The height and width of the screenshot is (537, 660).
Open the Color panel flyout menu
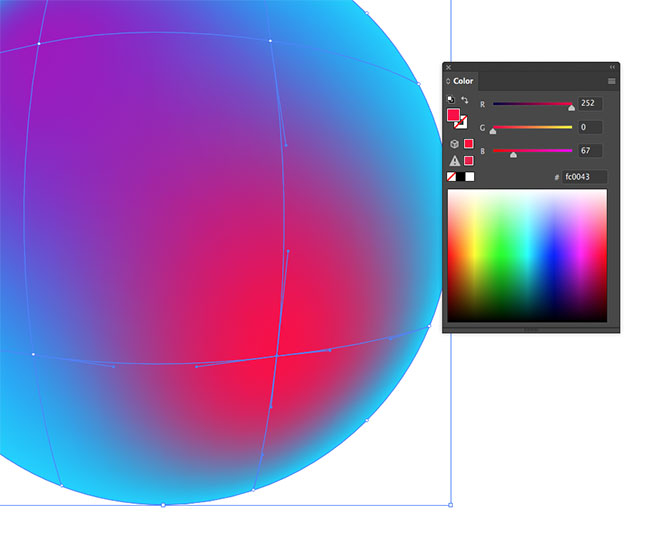point(612,81)
